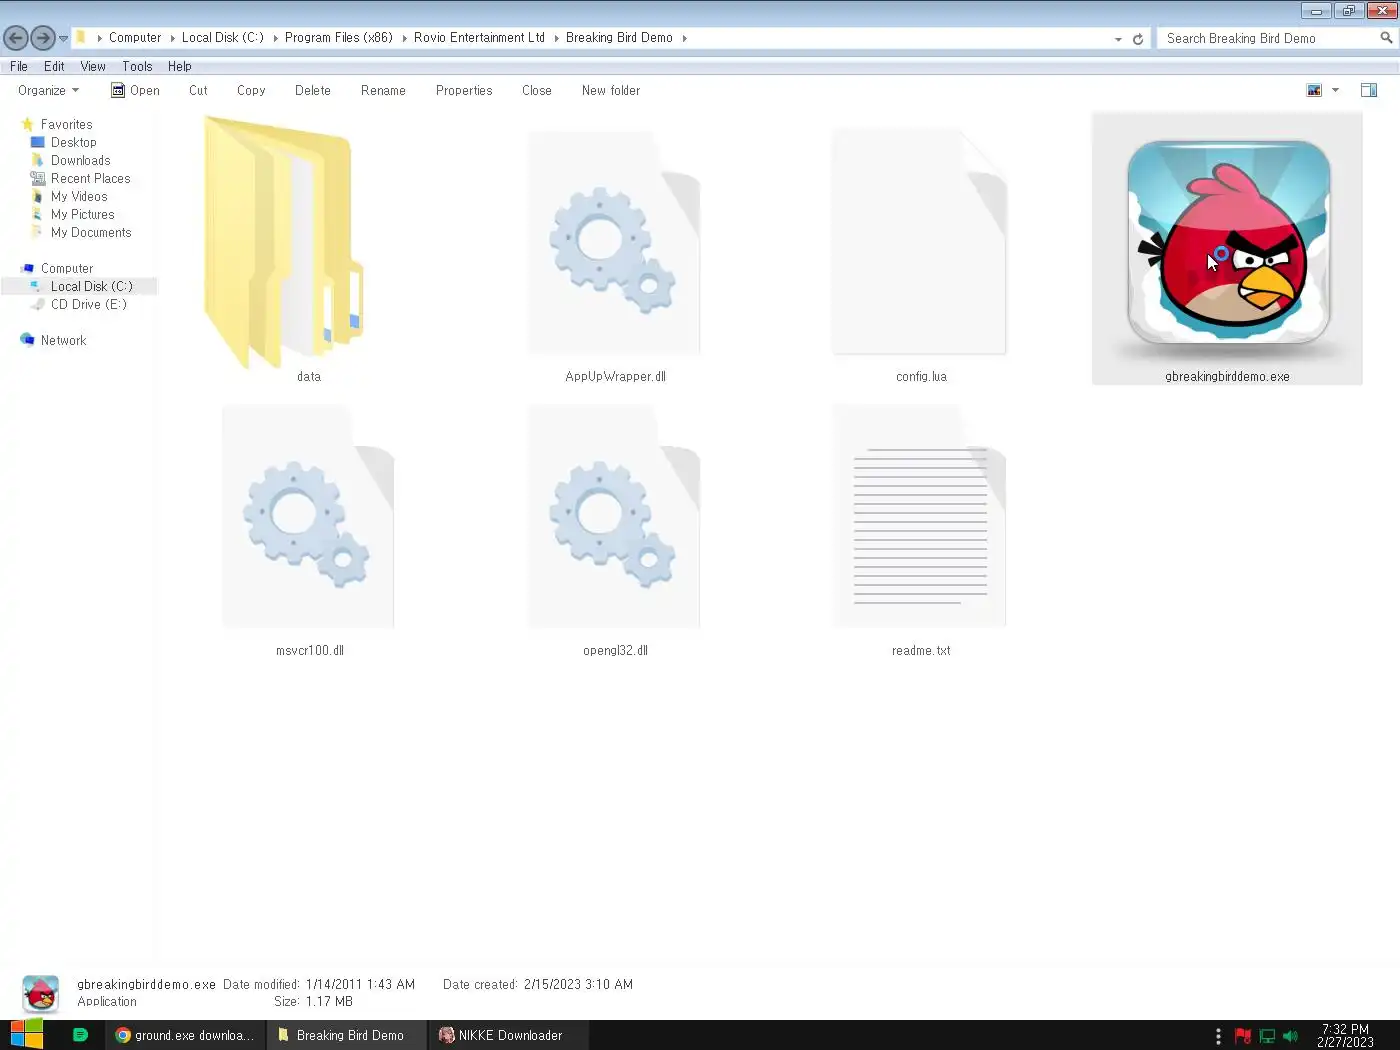Open the Organize dropdown
The height and width of the screenshot is (1050, 1400).
(48, 90)
